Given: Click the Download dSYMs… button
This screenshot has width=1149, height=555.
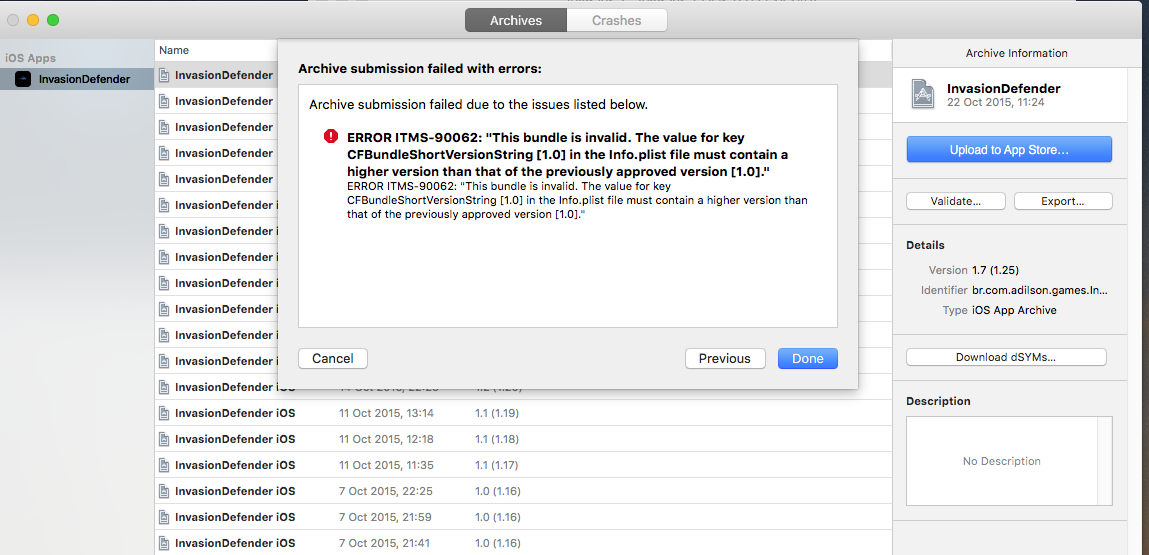Looking at the screenshot, I should [x=1006, y=357].
